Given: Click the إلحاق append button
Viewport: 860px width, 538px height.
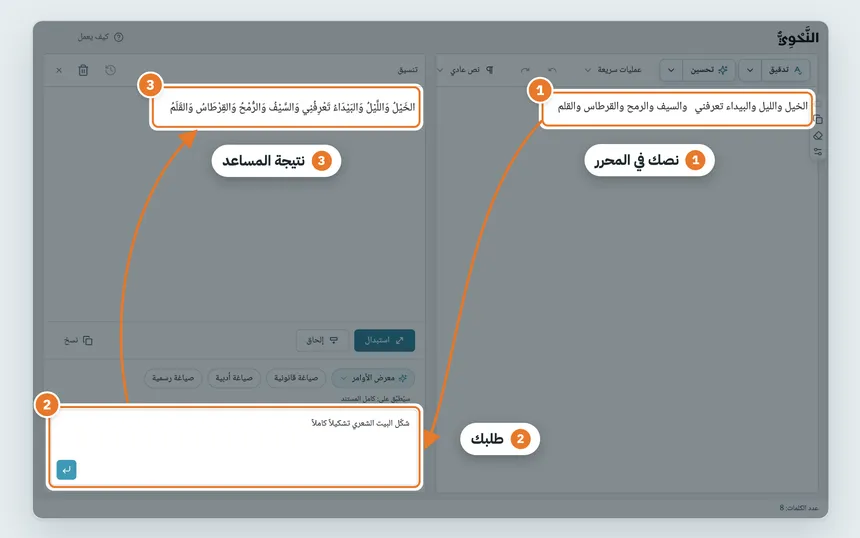Looking at the screenshot, I should (322, 341).
